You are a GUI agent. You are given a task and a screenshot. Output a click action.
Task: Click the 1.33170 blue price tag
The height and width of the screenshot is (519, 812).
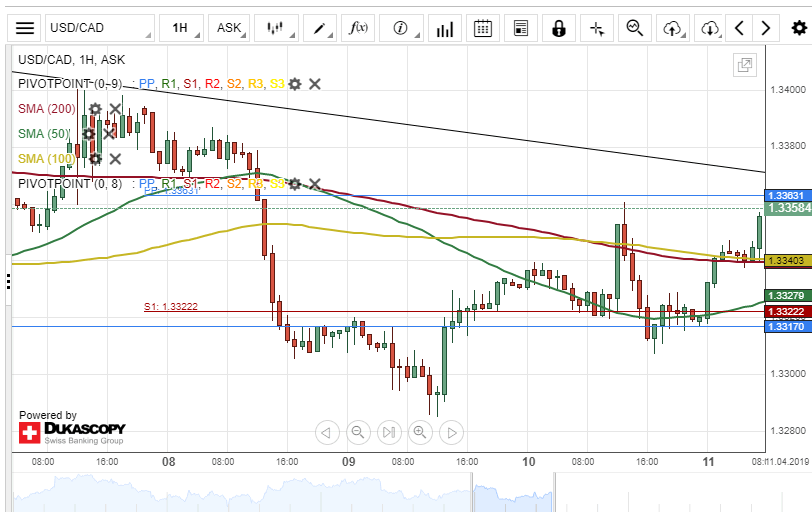click(x=788, y=326)
